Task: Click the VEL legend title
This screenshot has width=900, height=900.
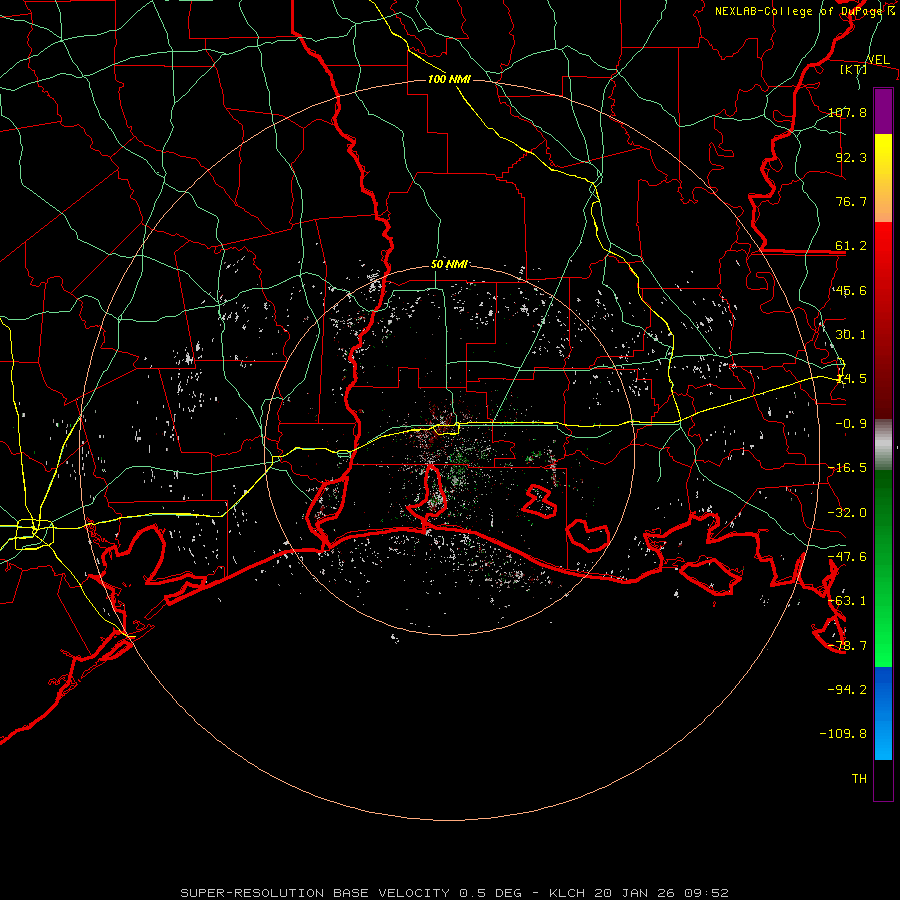Action: coord(878,60)
